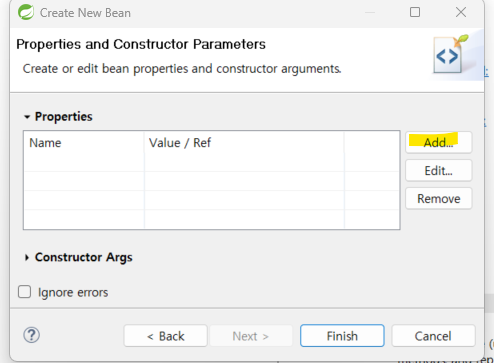This screenshot has height=363, width=494.
Task: Add a new bean property
Action: point(438,142)
